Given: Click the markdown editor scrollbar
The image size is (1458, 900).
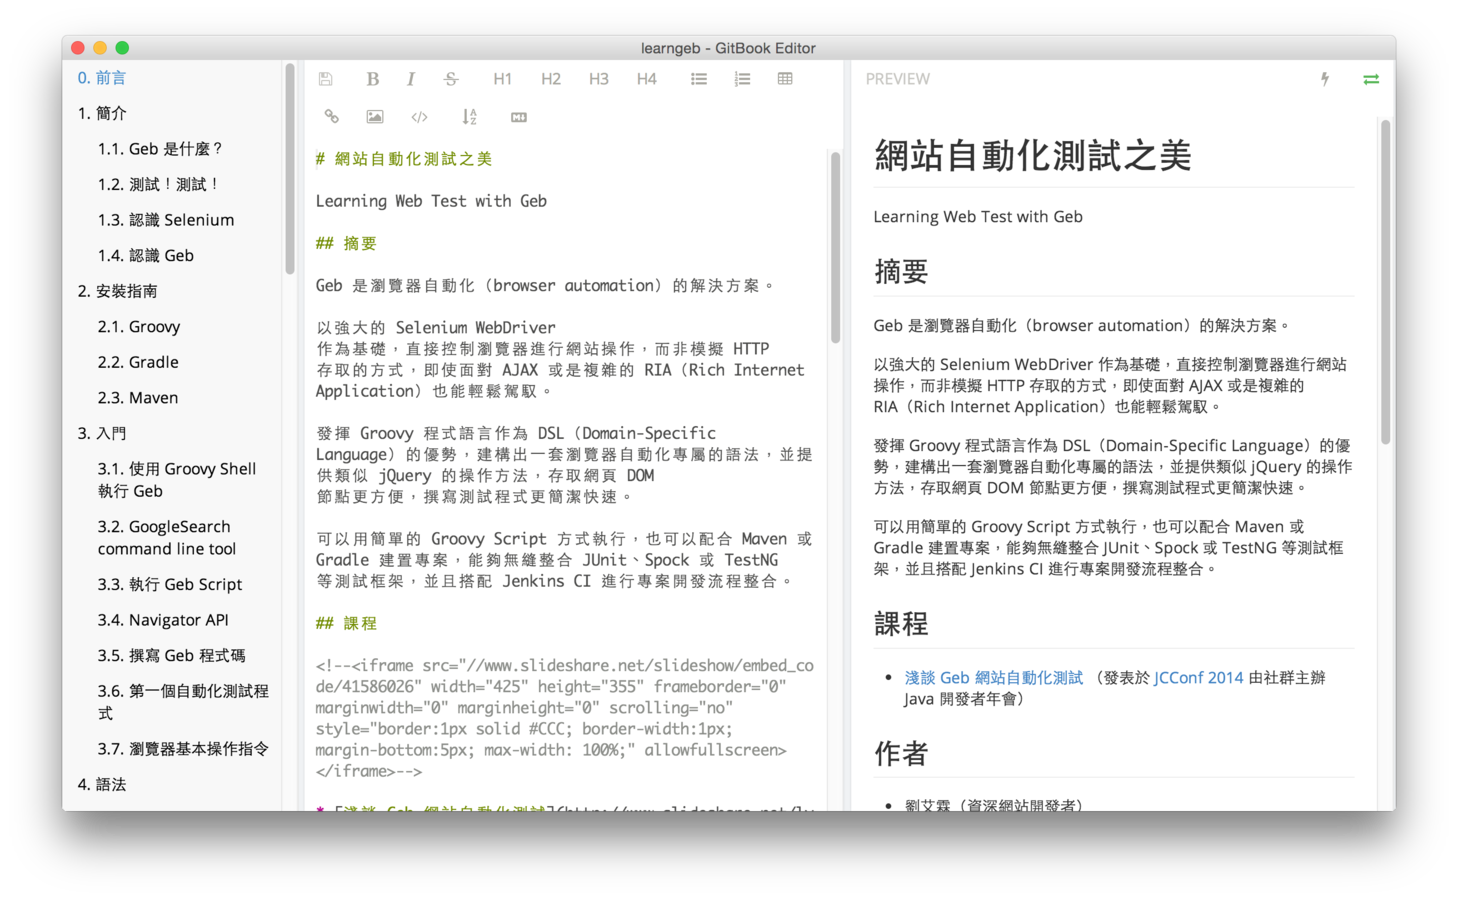Looking at the screenshot, I should [x=835, y=247].
